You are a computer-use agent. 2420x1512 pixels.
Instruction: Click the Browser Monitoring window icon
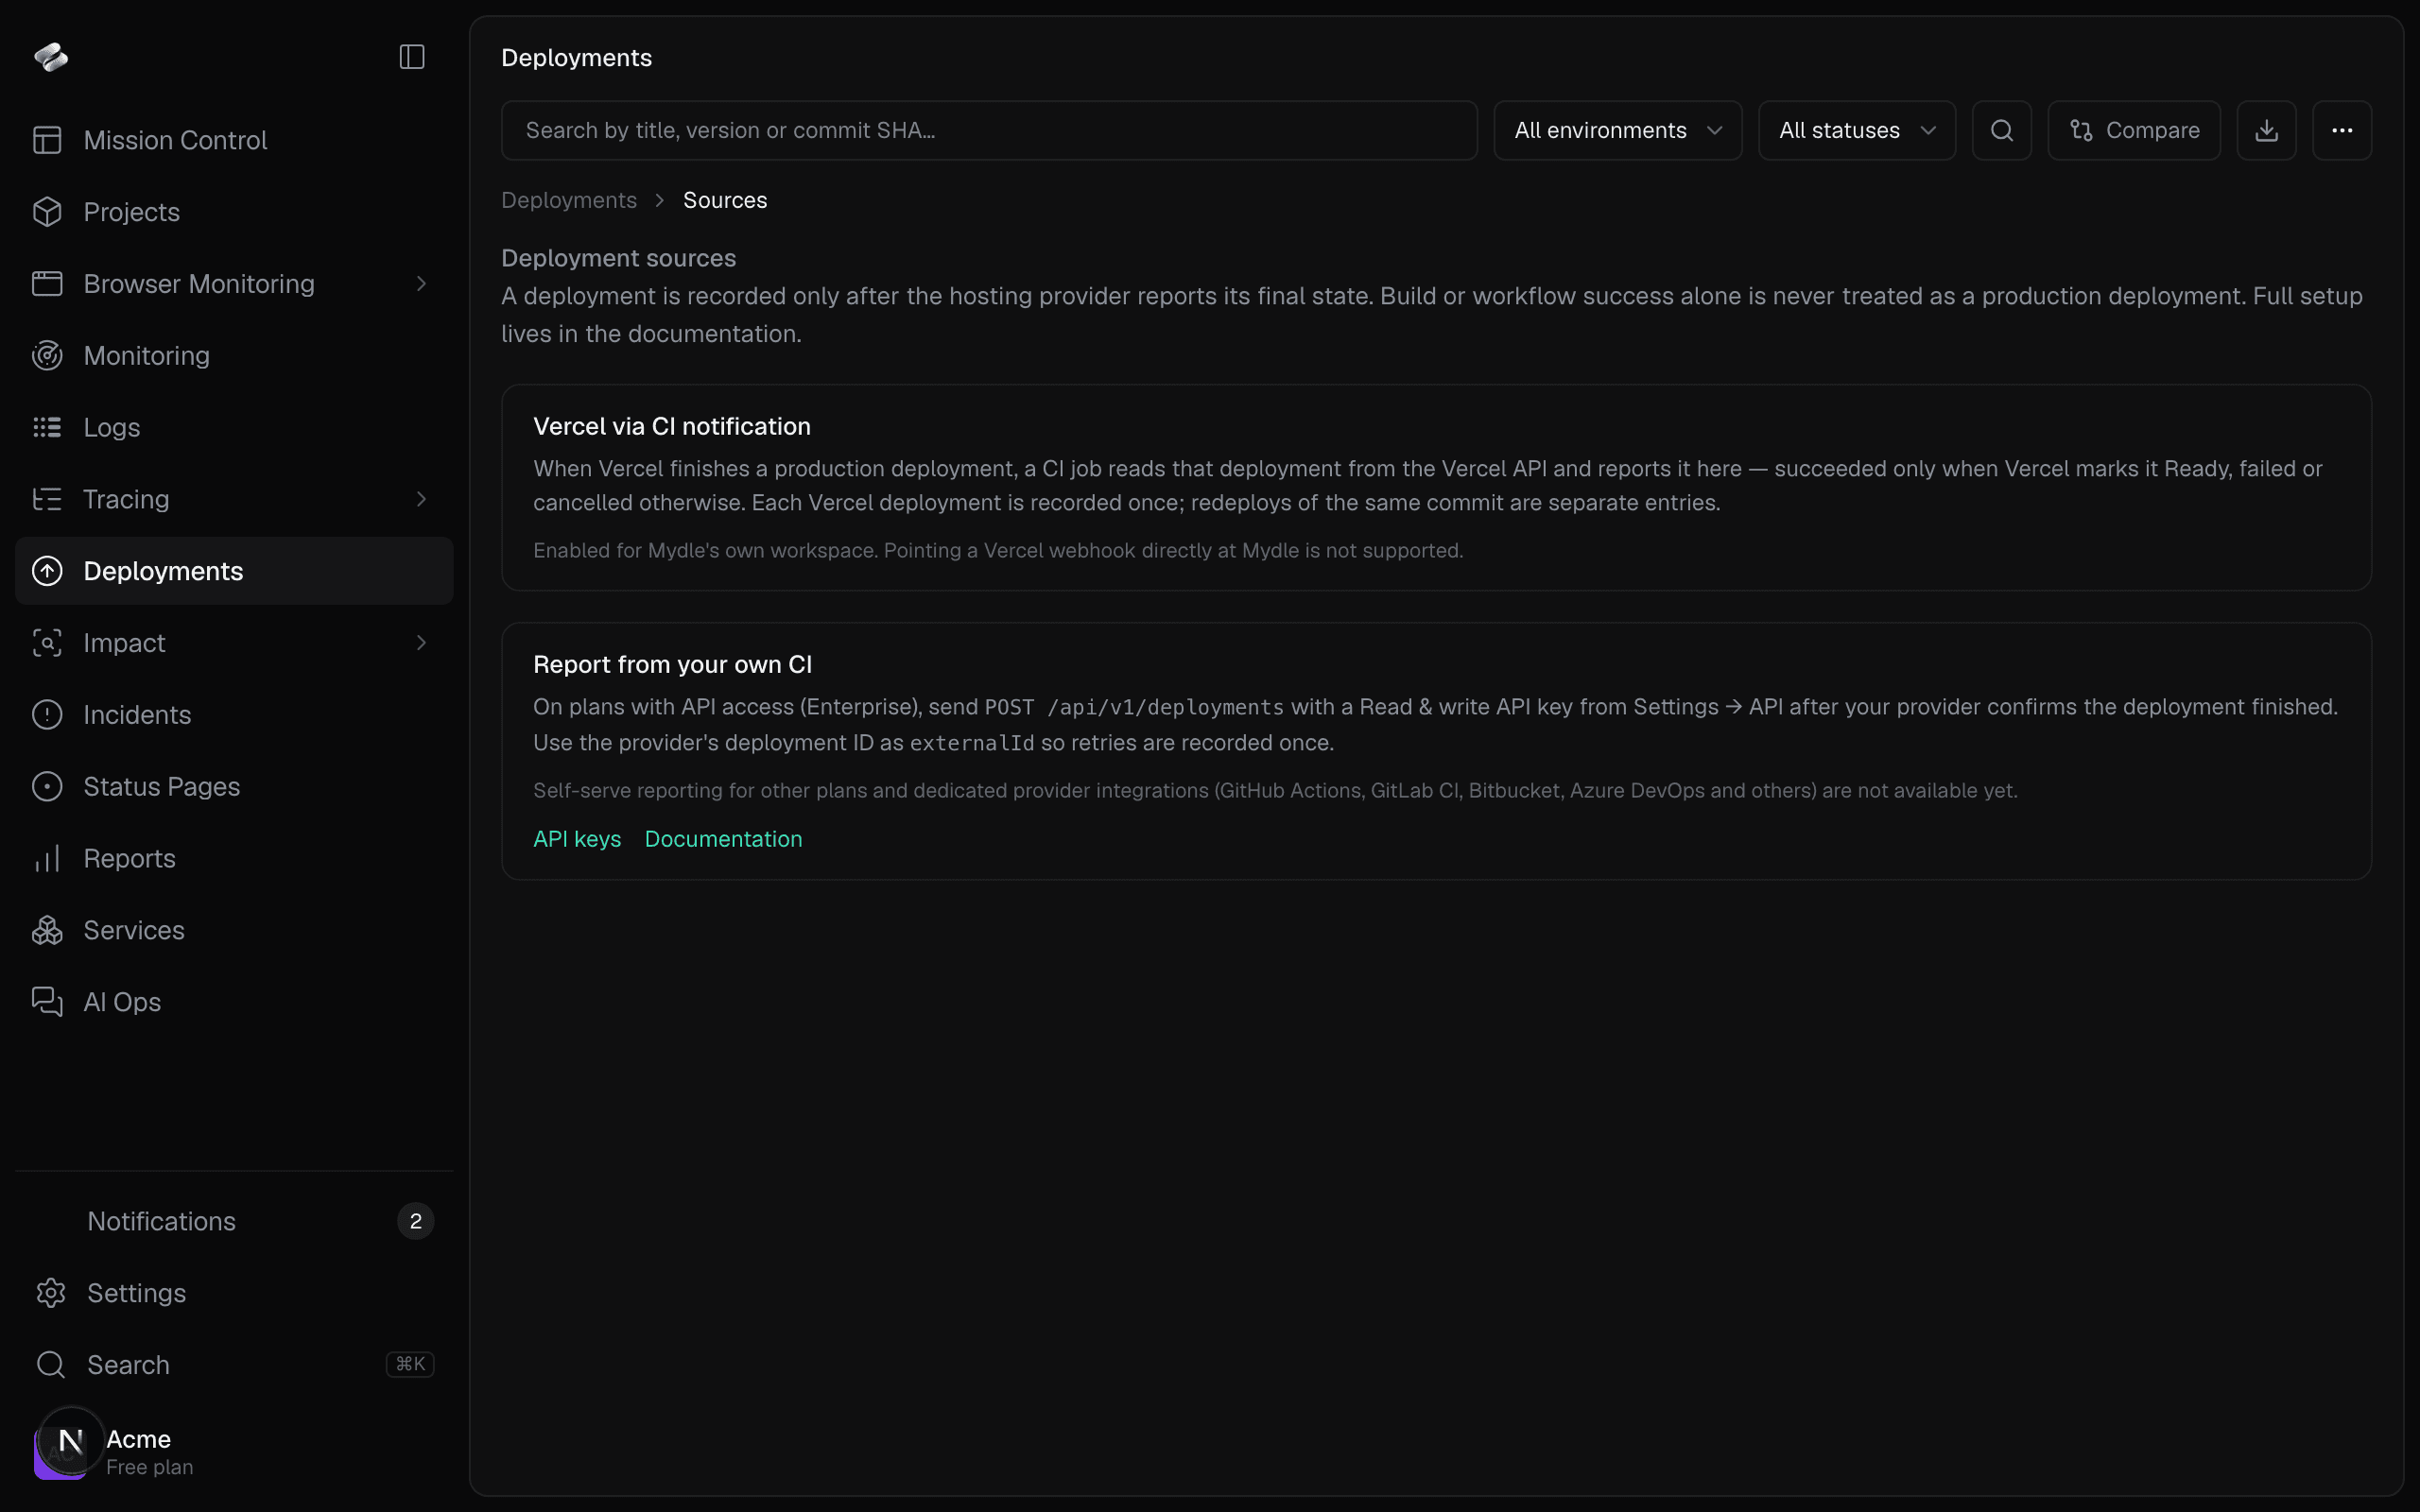coord(47,284)
